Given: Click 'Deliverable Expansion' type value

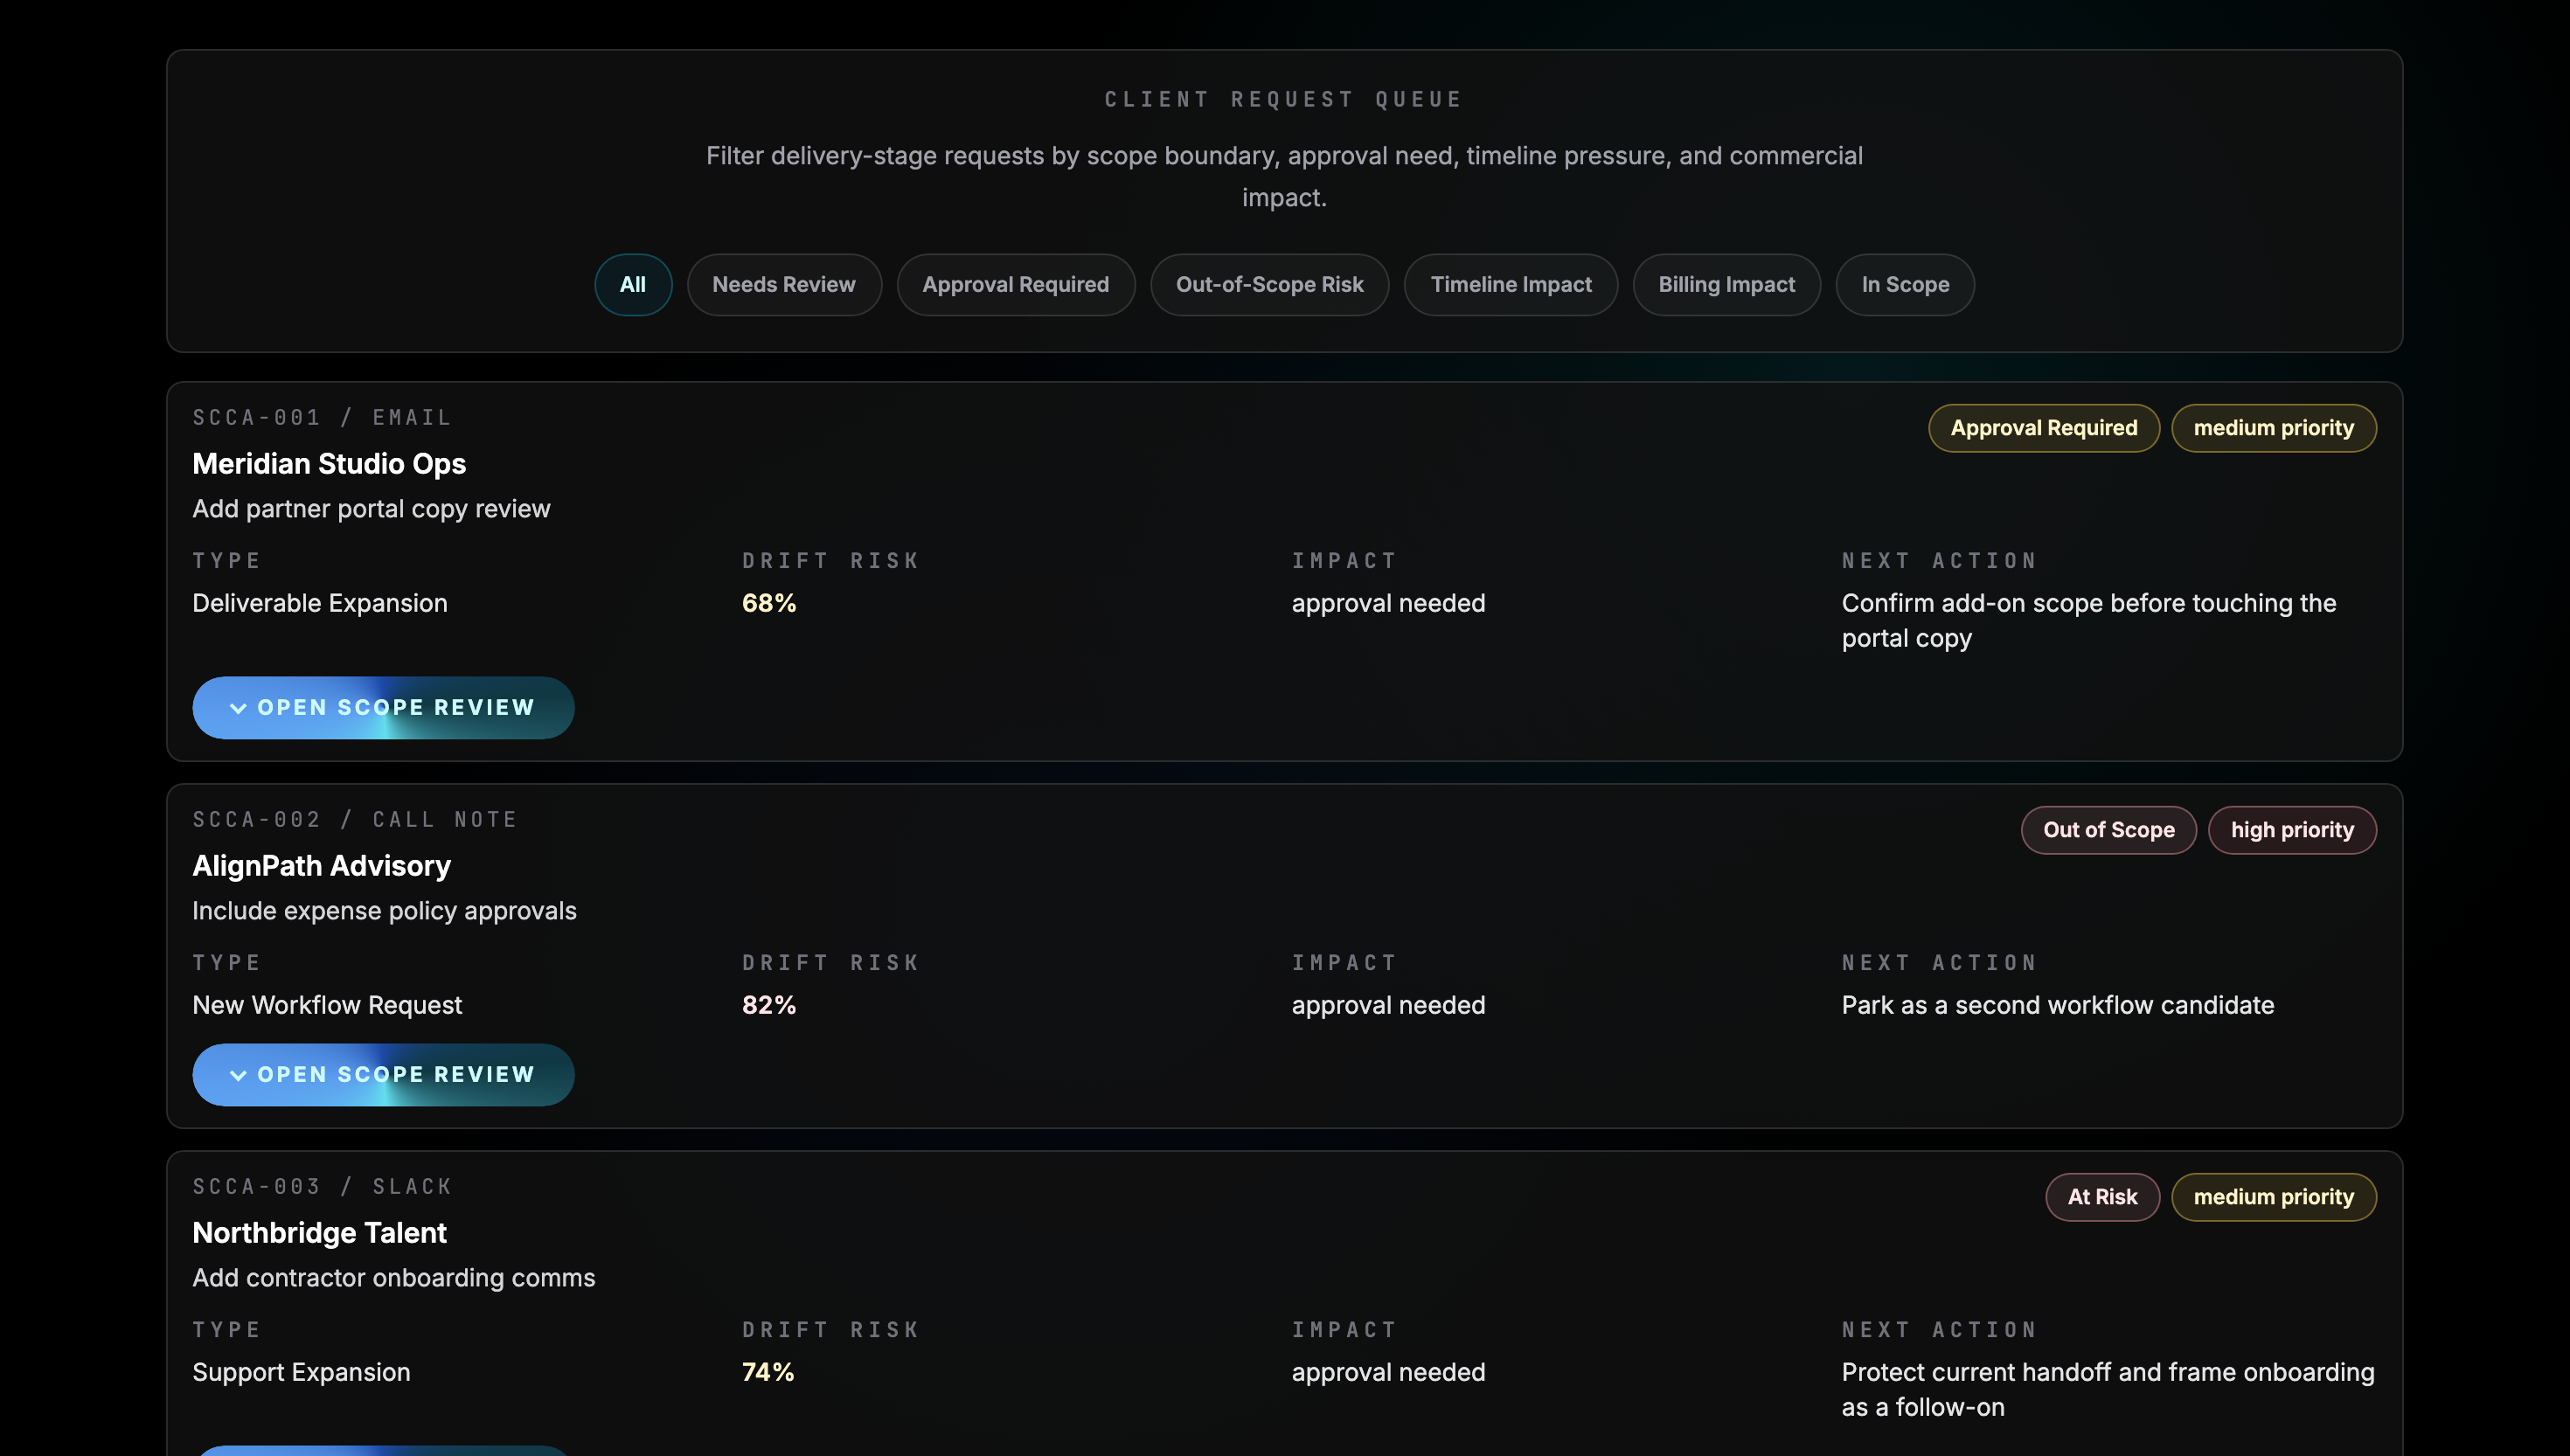Looking at the screenshot, I should tap(319, 603).
